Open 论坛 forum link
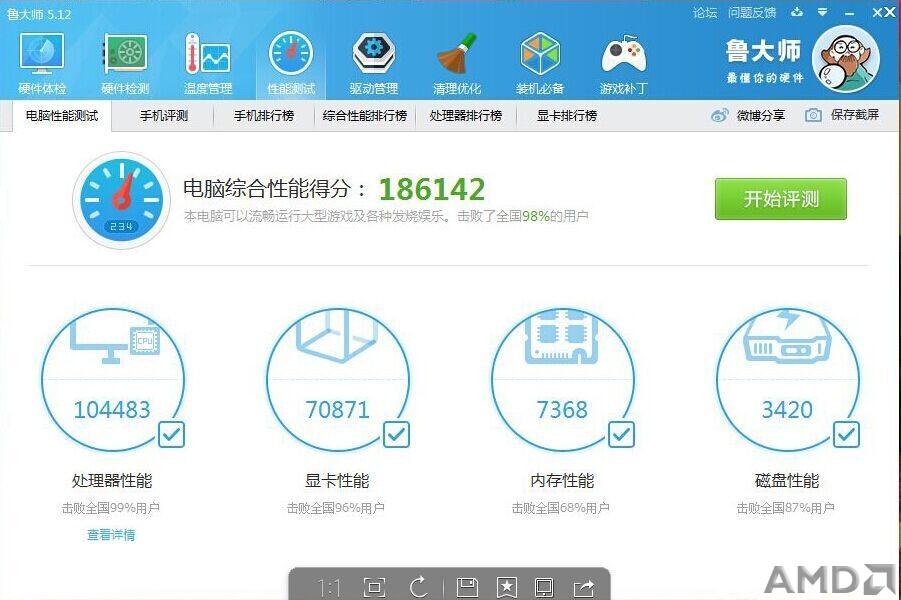This screenshot has height=600, width=901. [x=705, y=13]
